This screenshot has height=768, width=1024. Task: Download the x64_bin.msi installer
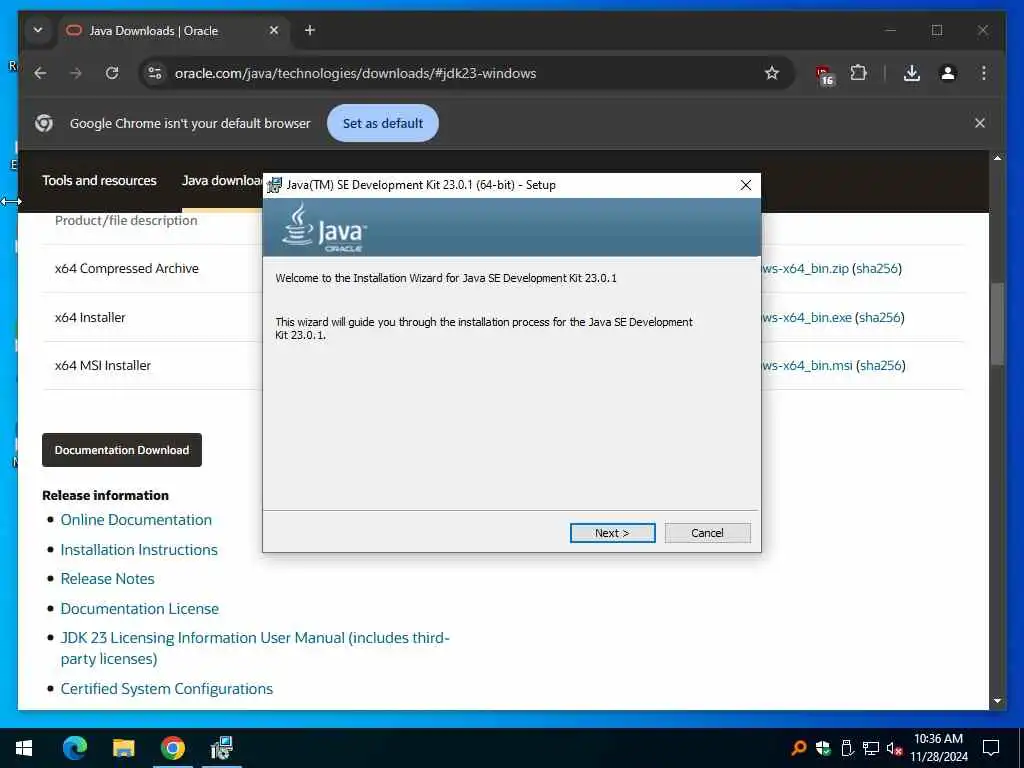tap(807, 366)
